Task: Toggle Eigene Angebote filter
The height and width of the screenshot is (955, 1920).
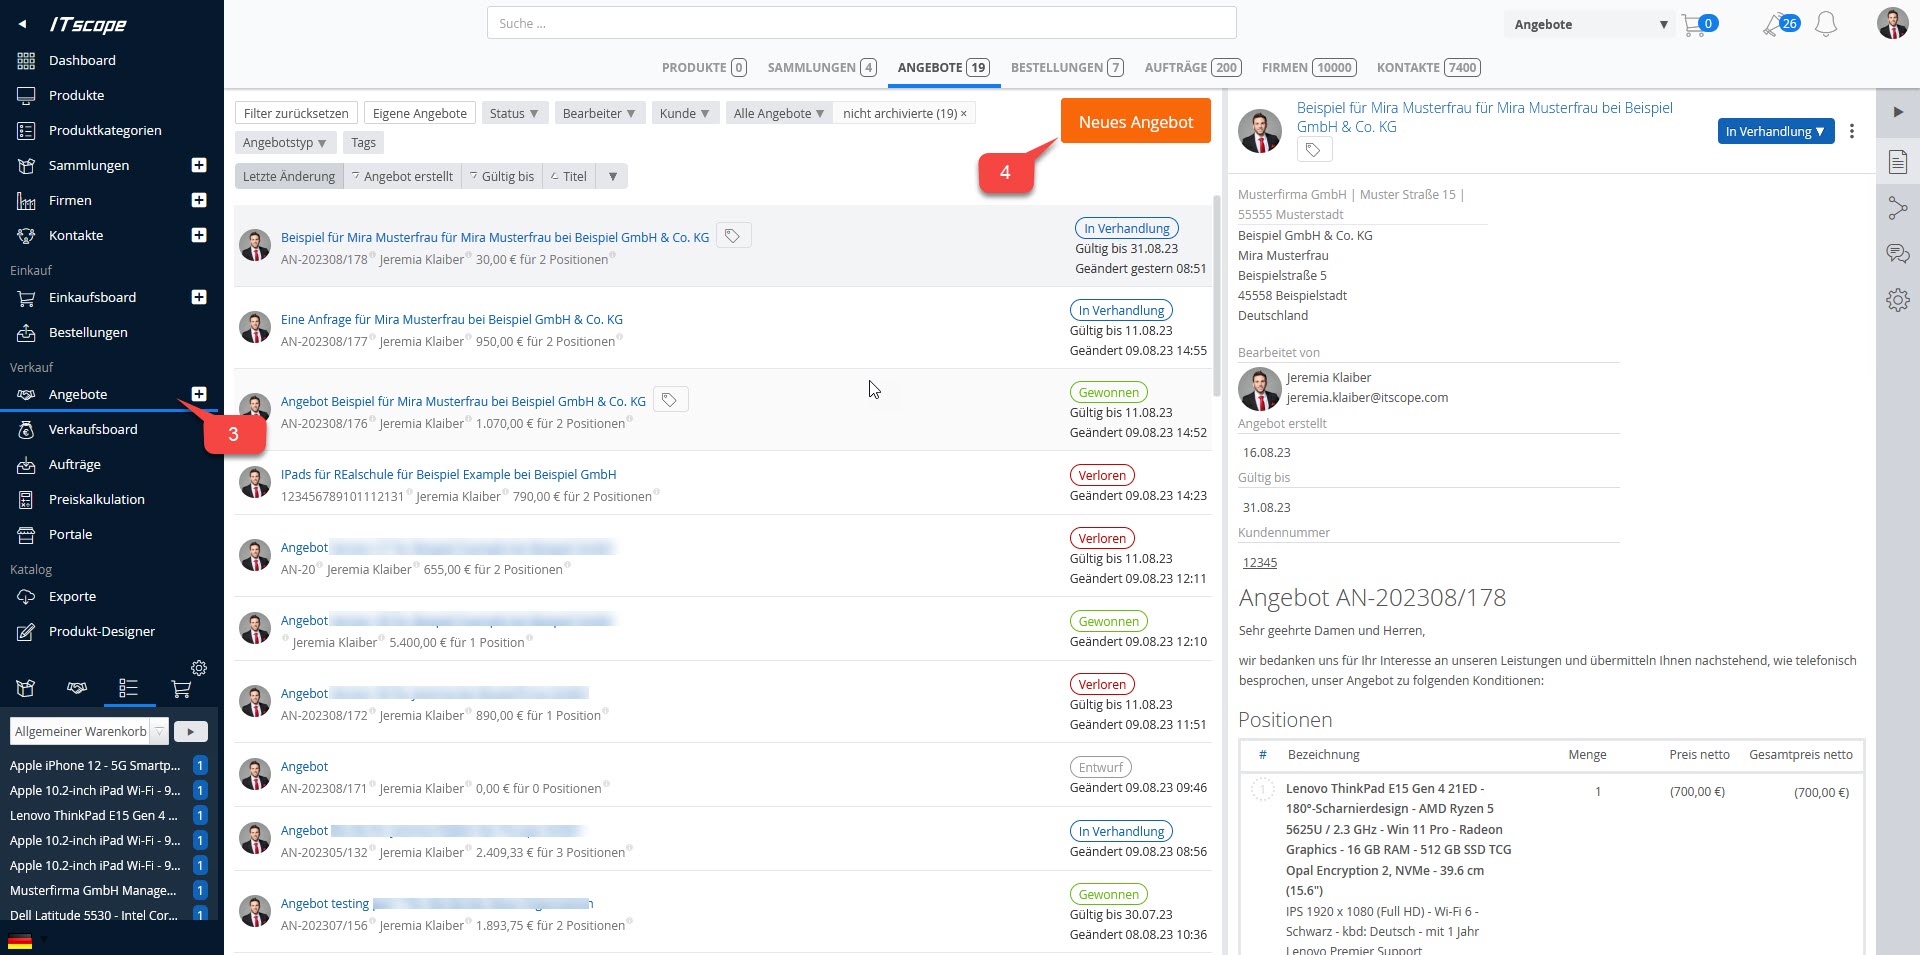Action: click(x=420, y=113)
